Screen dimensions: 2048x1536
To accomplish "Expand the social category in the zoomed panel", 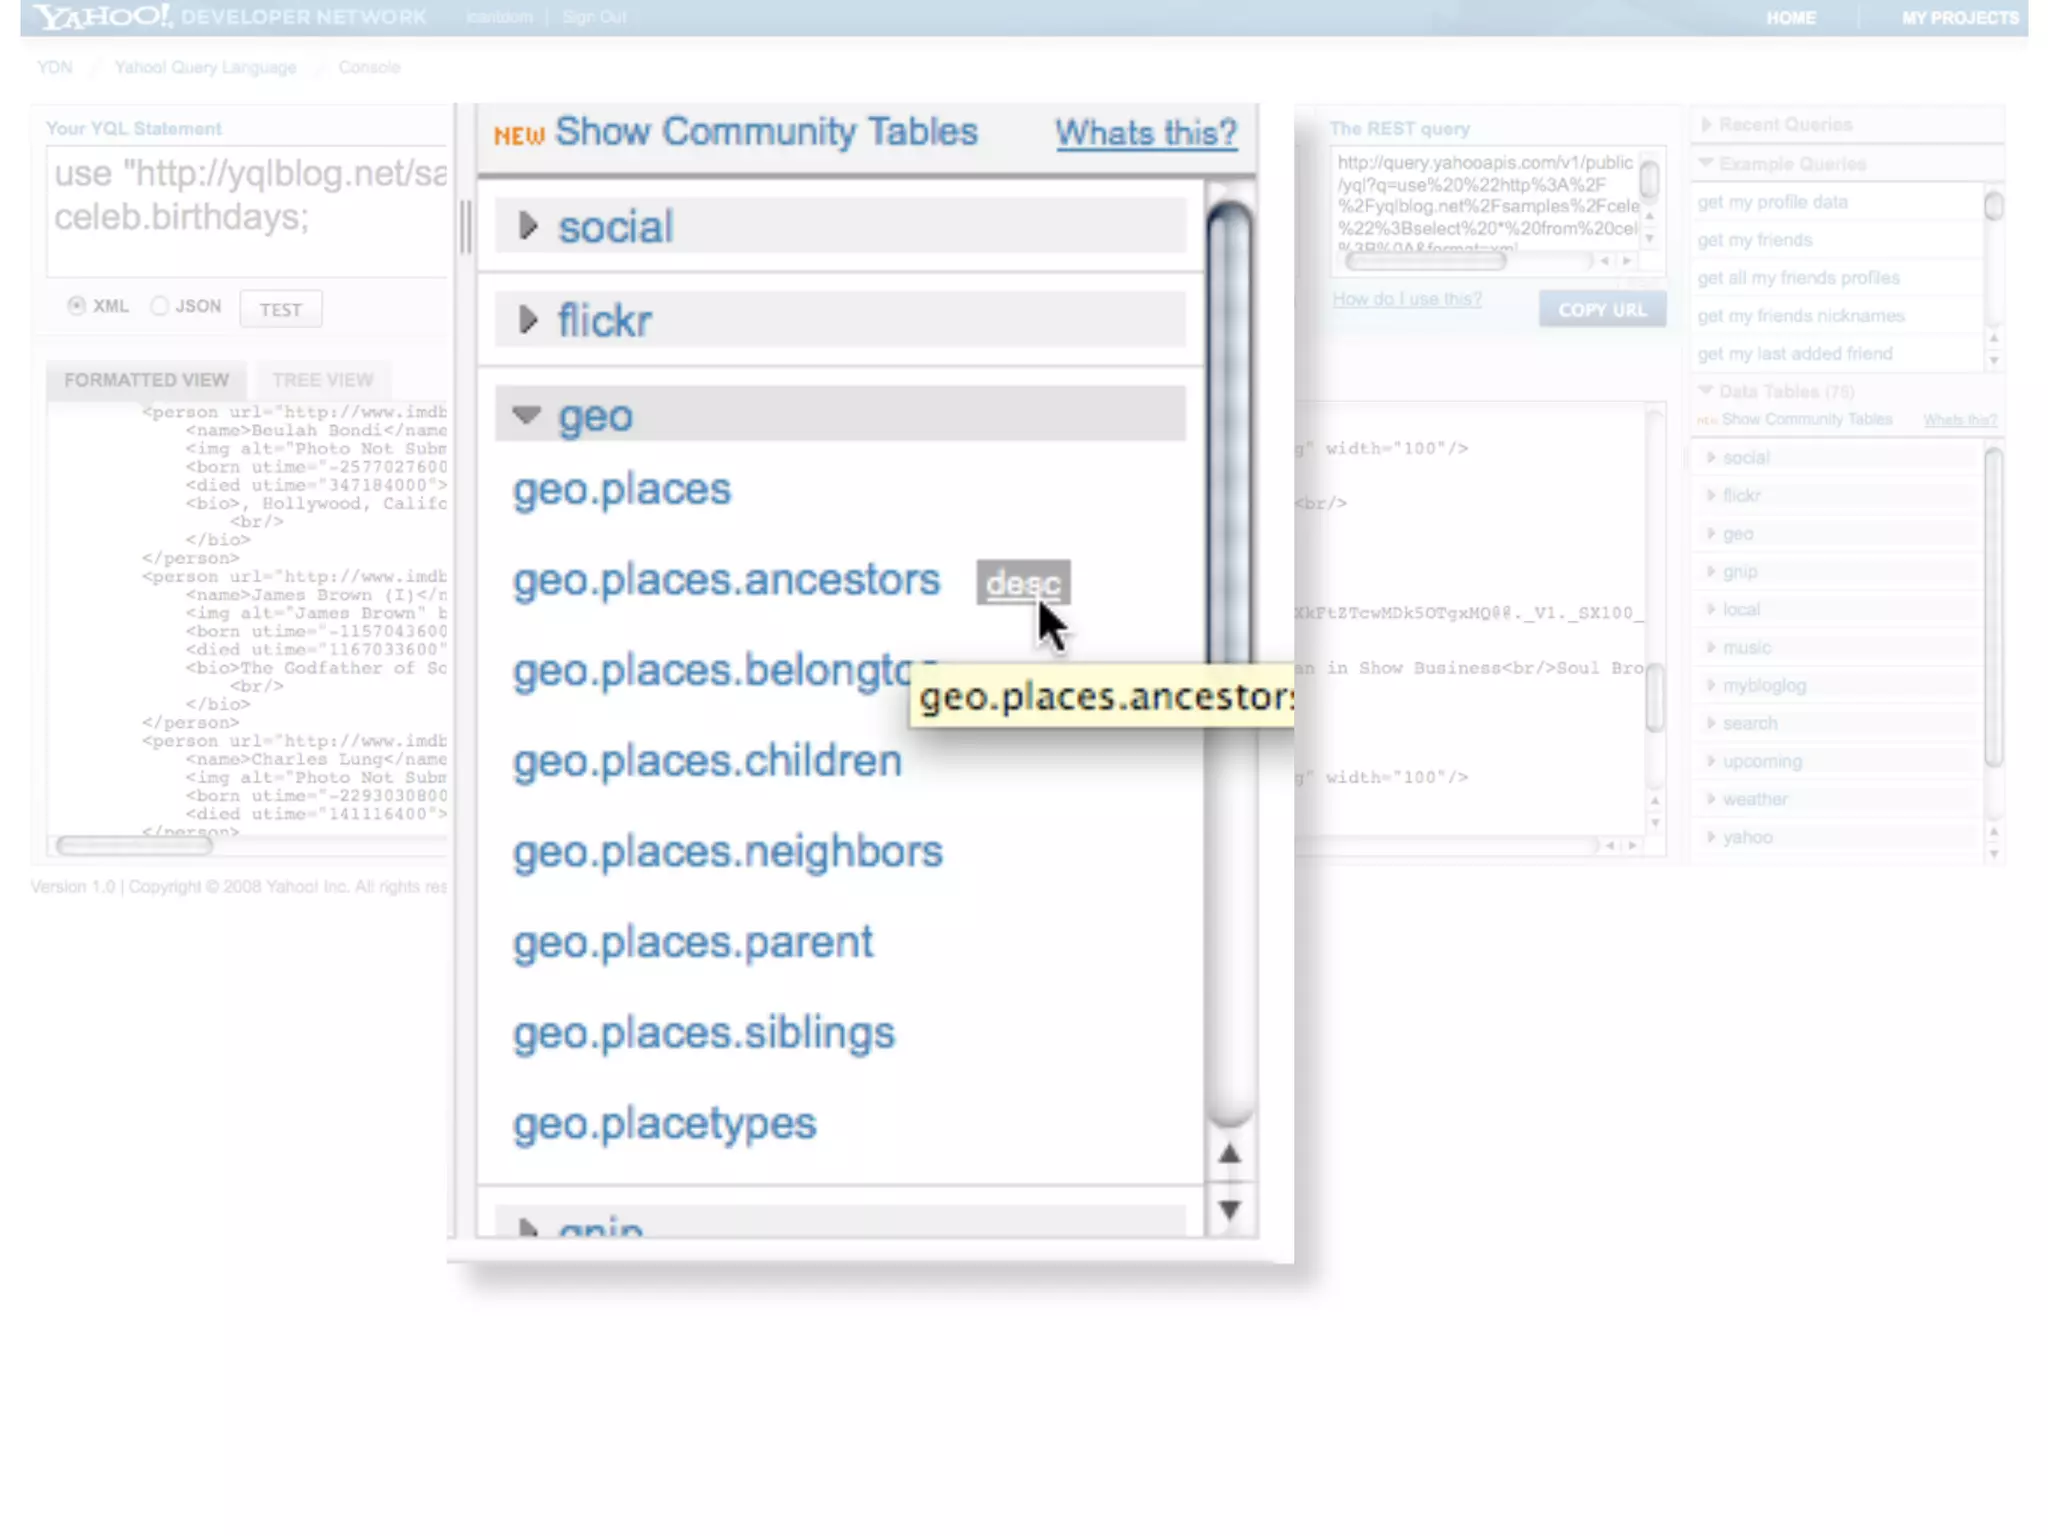I will (840, 226).
